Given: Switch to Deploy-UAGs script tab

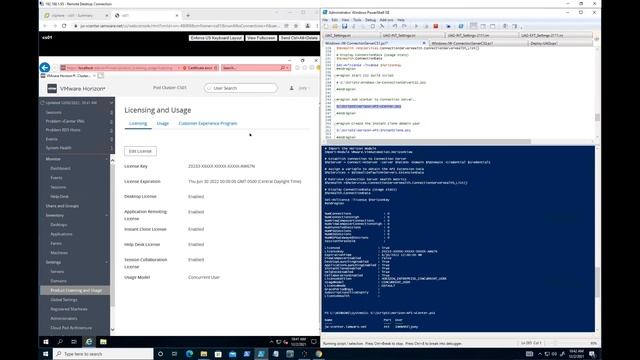Looking at the screenshot, I should (x=559, y=43).
